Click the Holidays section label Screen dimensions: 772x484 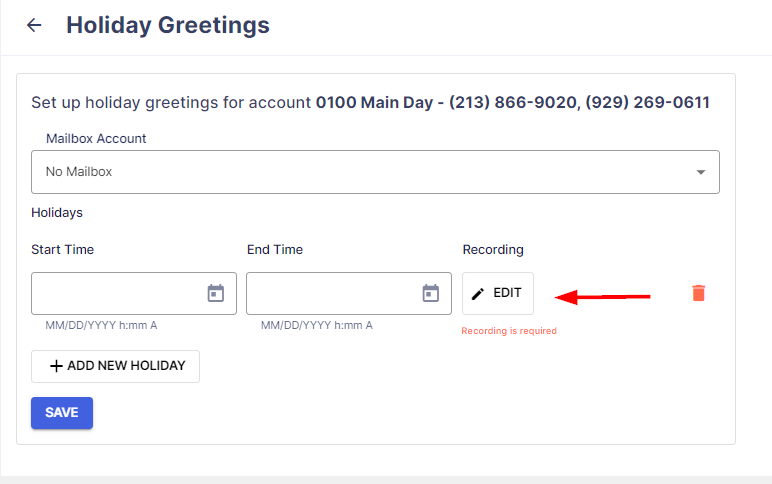click(57, 213)
